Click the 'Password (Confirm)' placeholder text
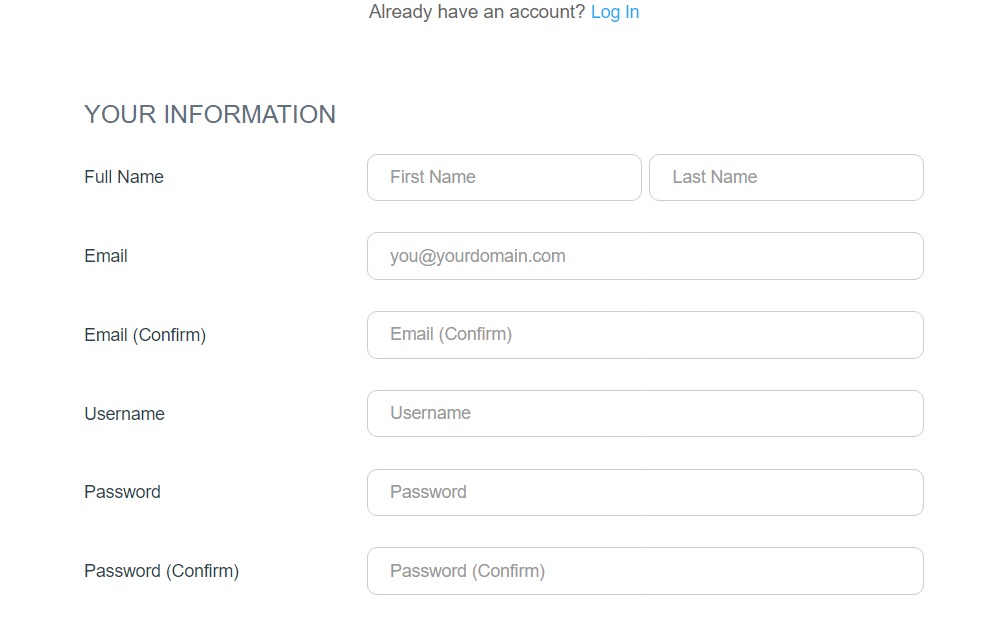Image resolution: width=1007 pixels, height=624 pixels. 467,571
